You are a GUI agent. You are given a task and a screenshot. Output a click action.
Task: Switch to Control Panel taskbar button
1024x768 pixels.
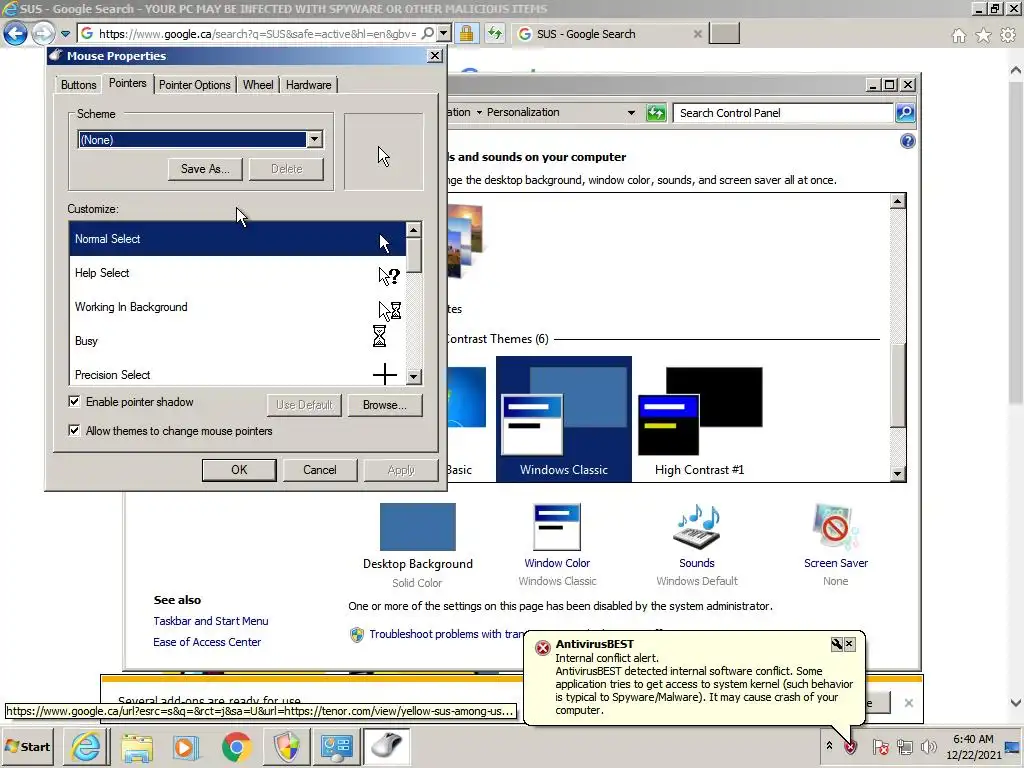pos(336,746)
